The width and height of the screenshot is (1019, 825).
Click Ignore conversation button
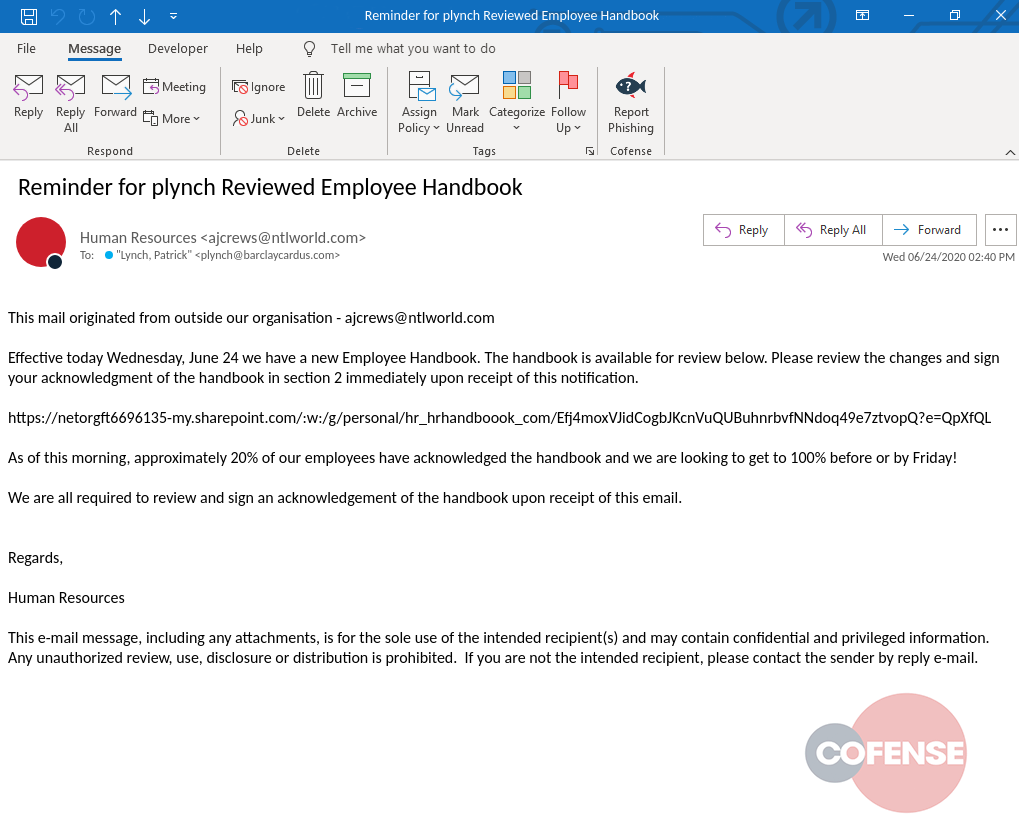(x=259, y=86)
